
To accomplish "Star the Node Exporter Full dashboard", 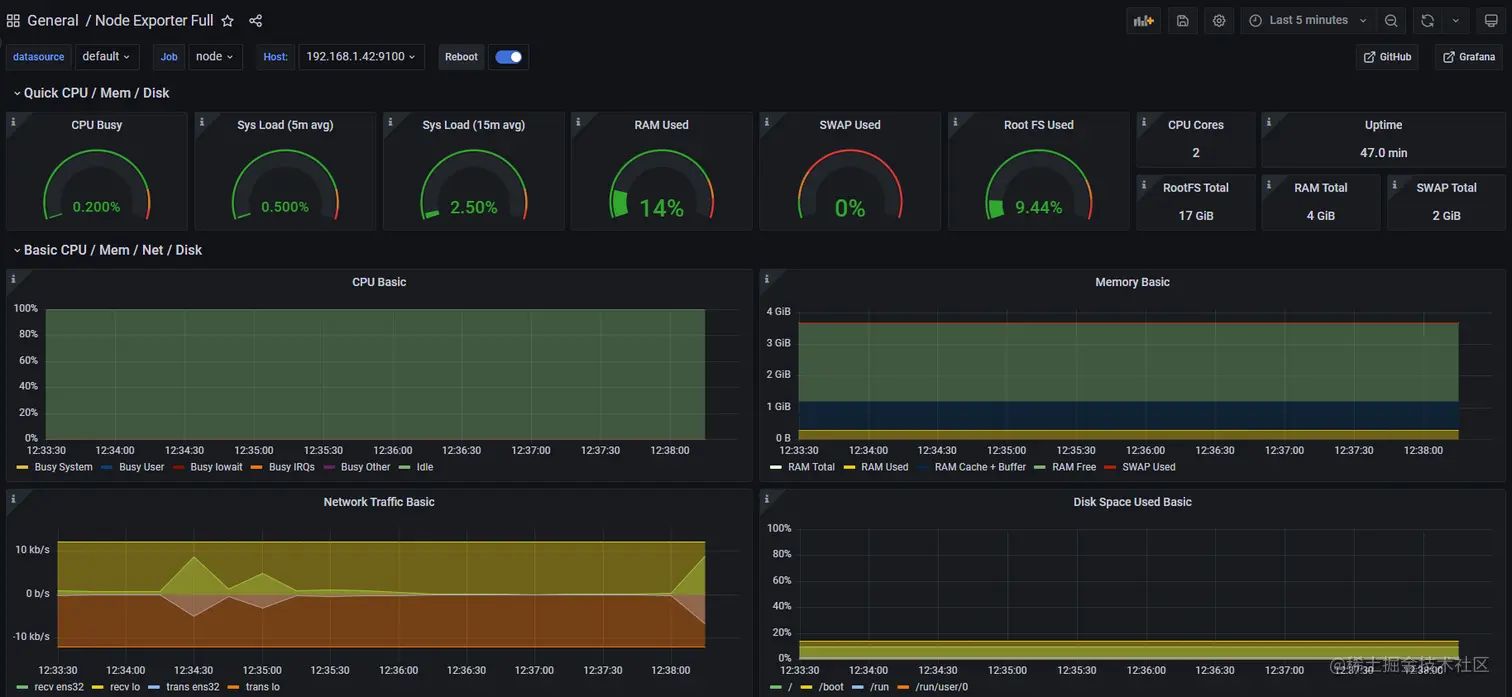I will (227, 21).
